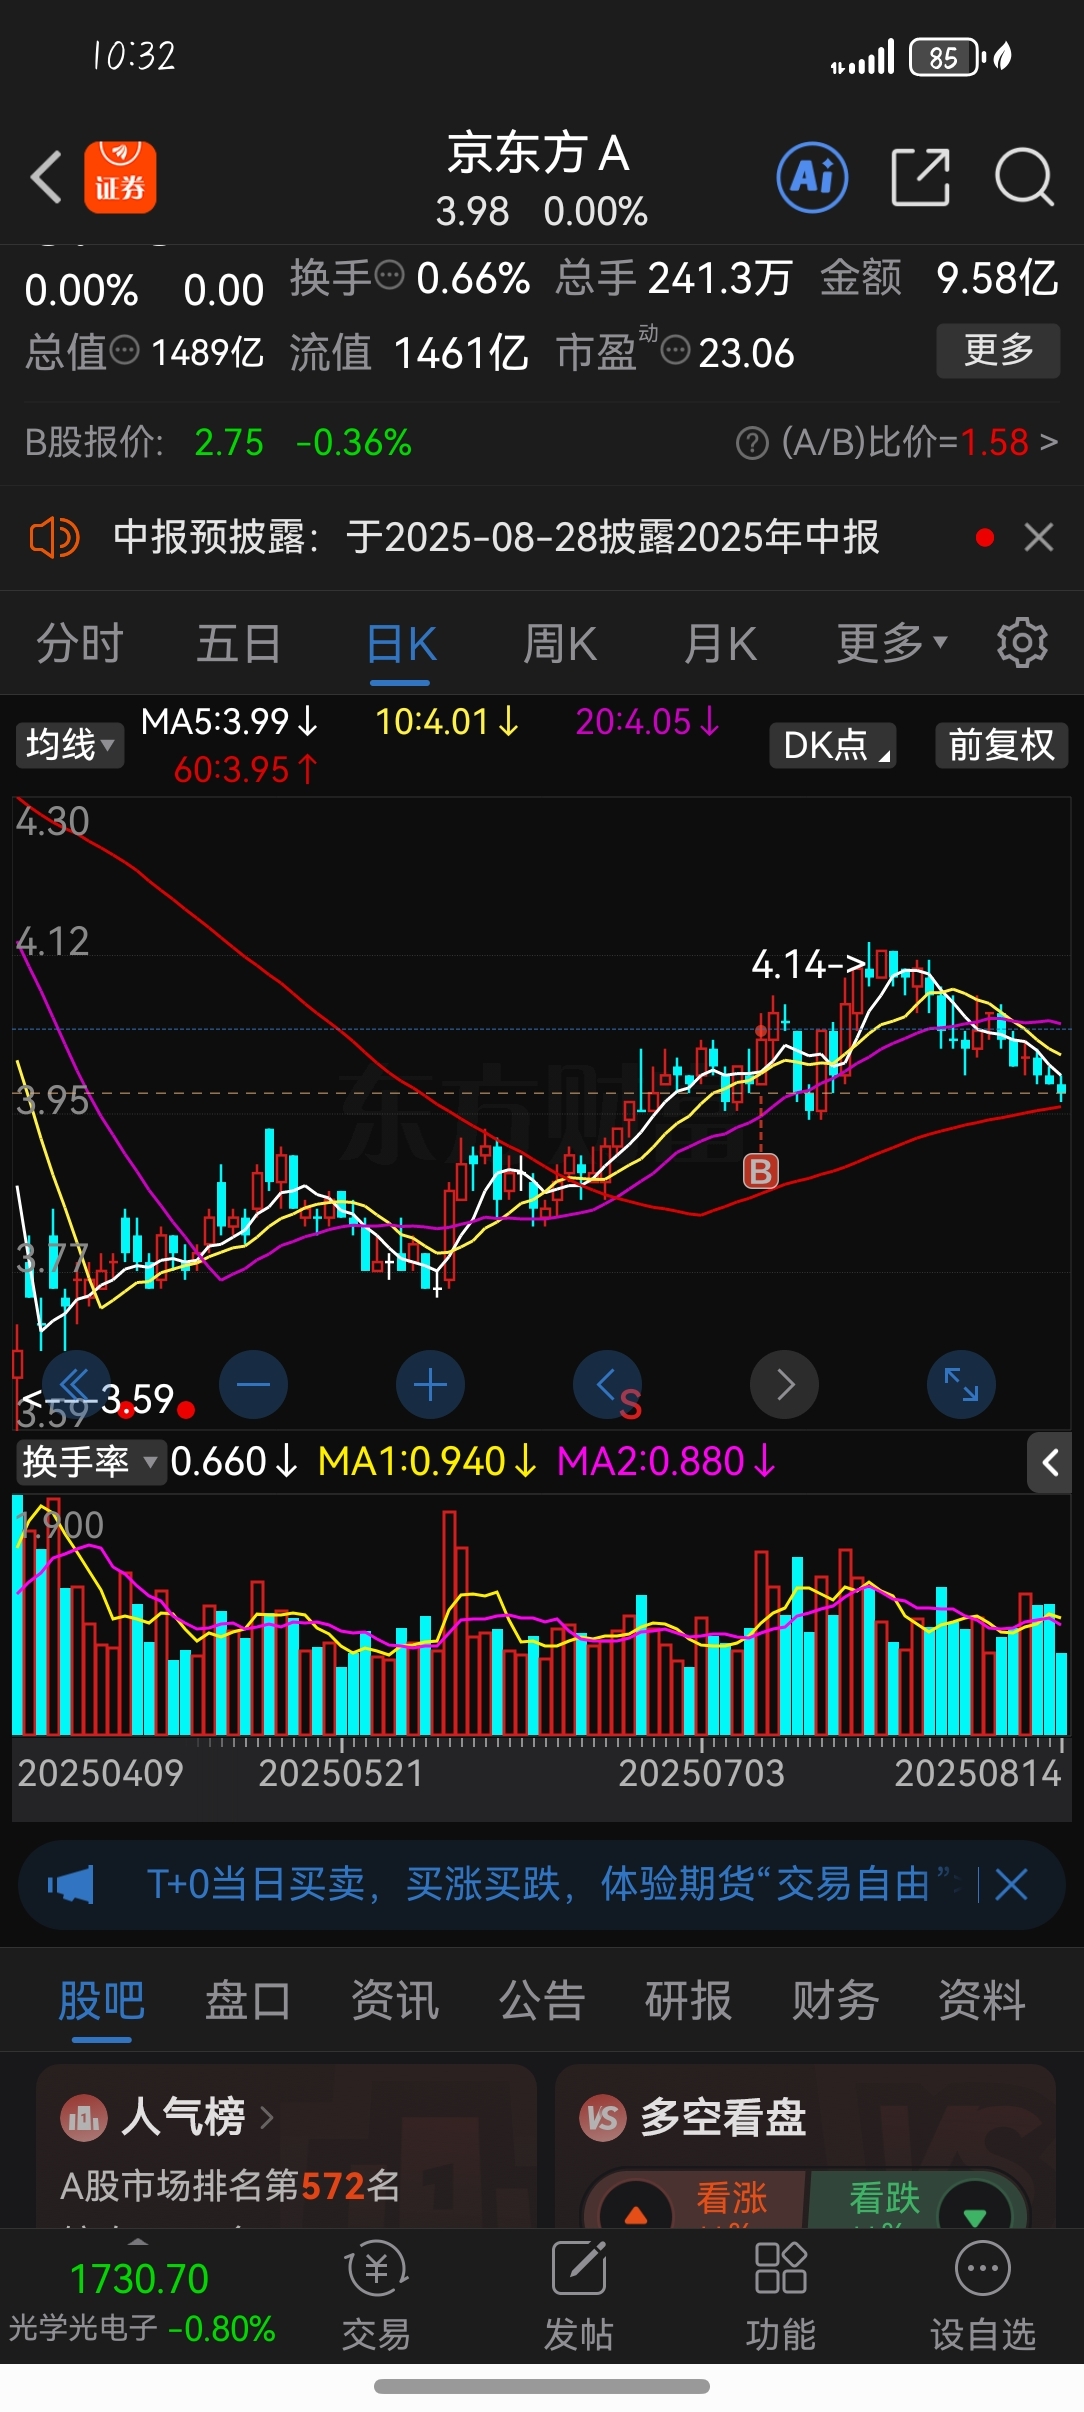The height and width of the screenshot is (2412, 1084).
Task: Open the 财务 tab
Action: pos(835,2002)
